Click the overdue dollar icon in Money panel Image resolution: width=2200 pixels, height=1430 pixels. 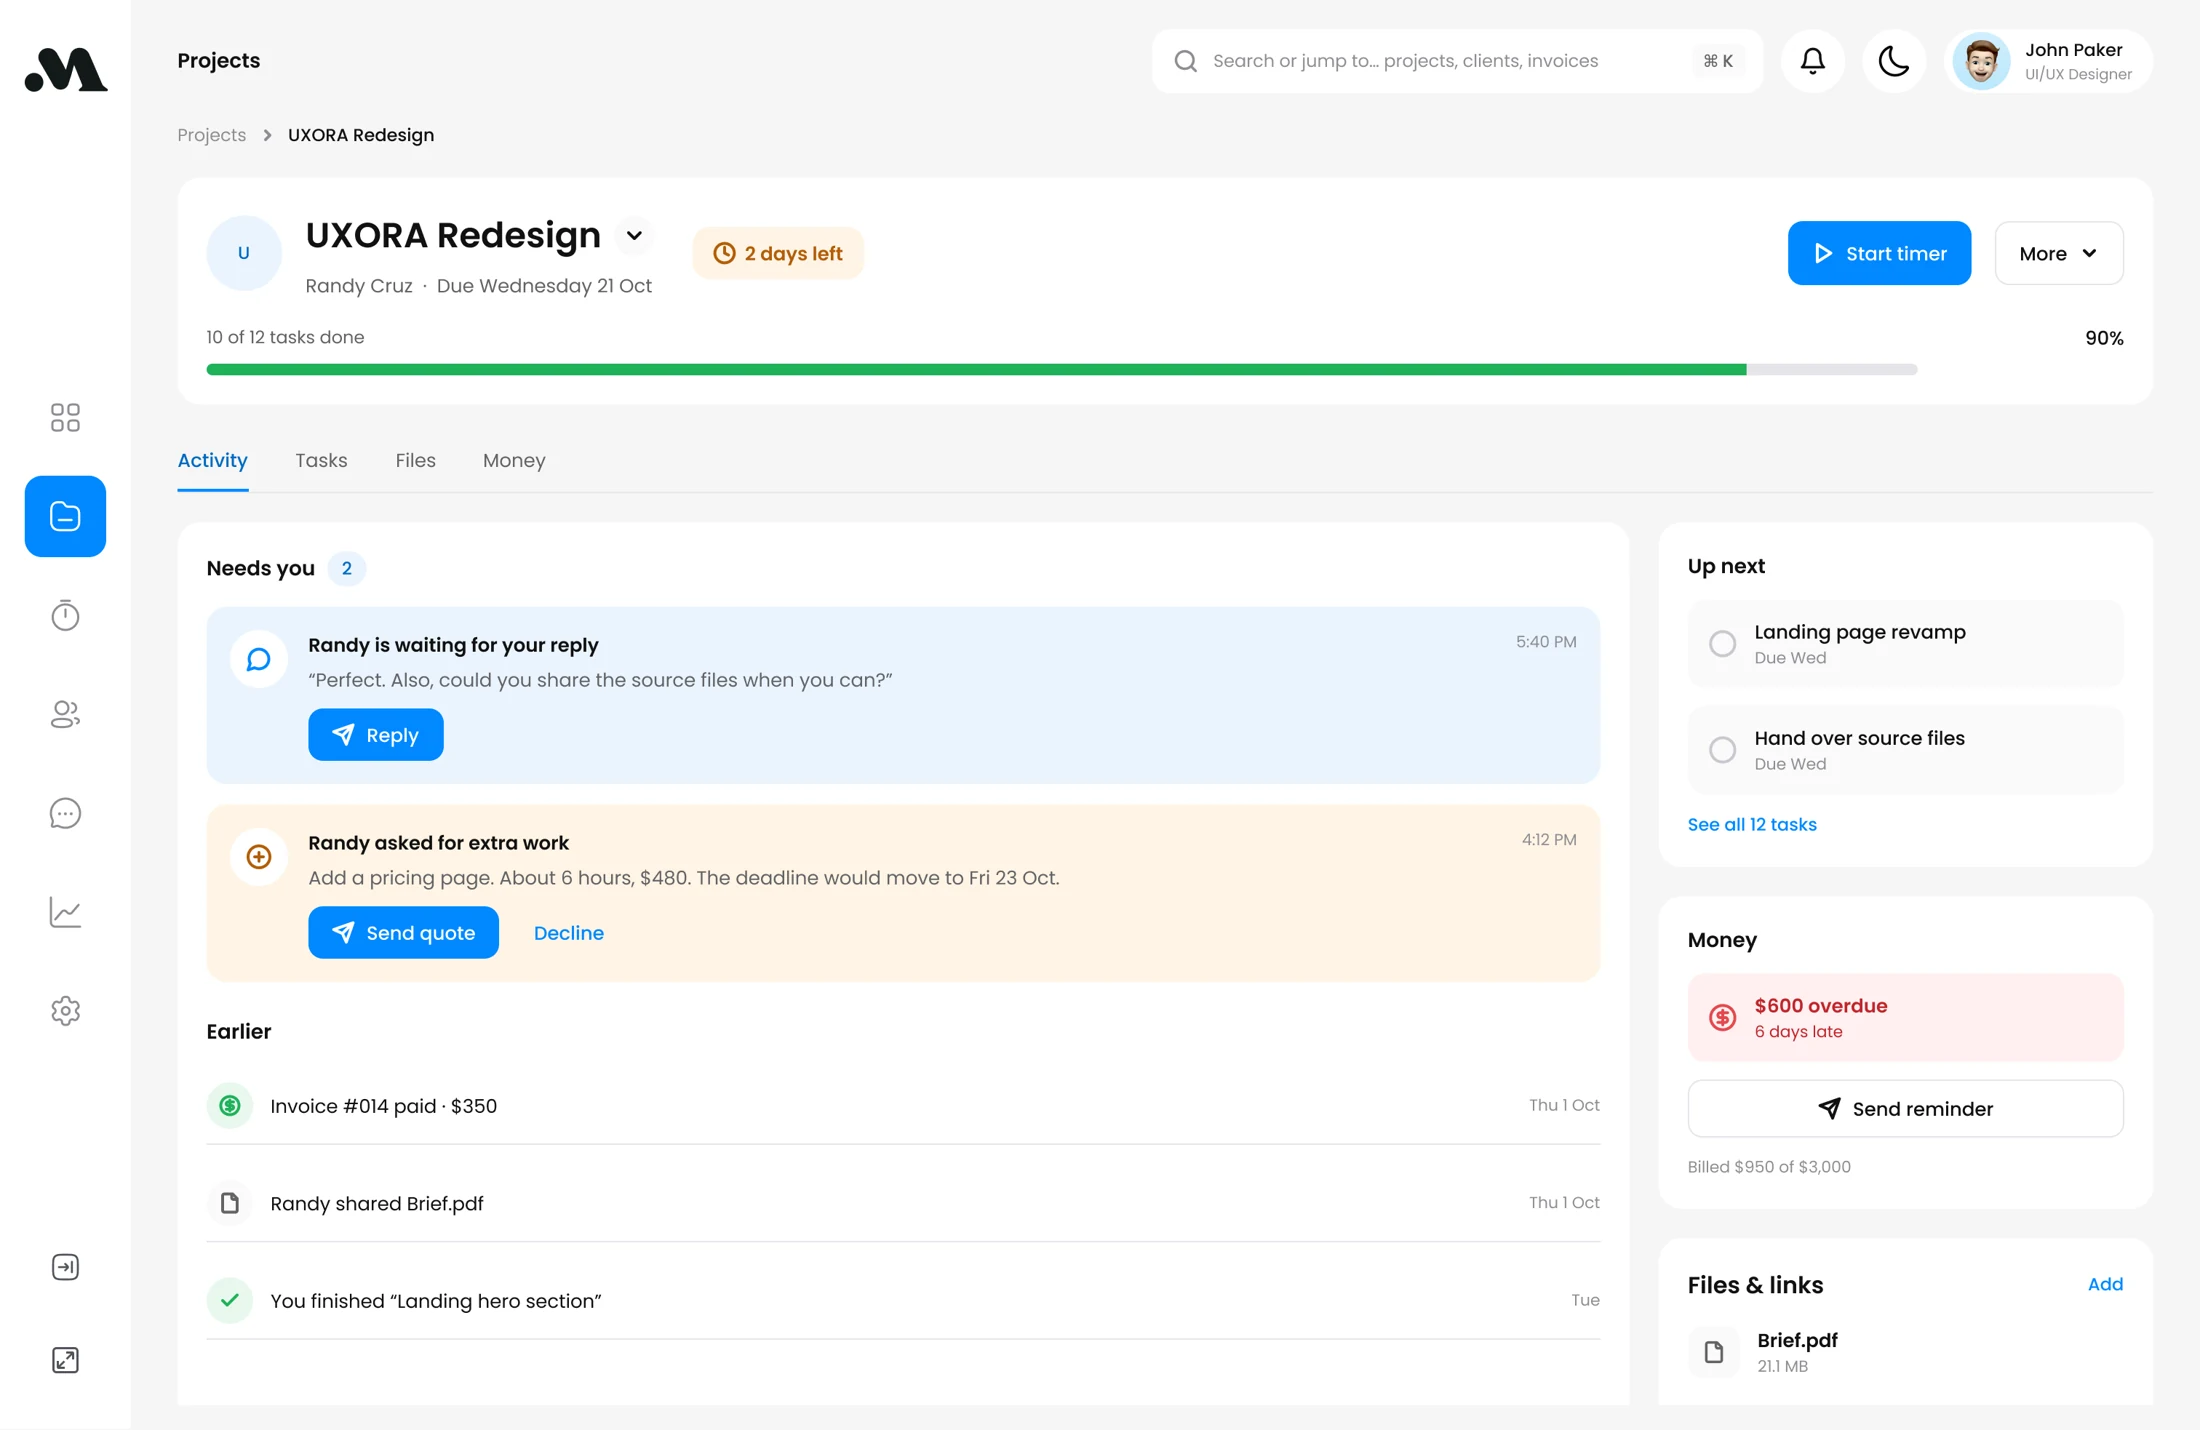1722,1017
